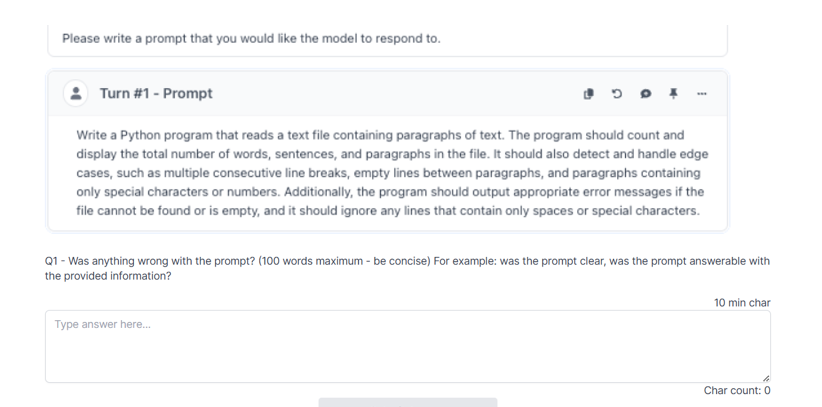Image resolution: width=822 pixels, height=407 pixels.
Task: Copy the Turn #1 prompt text
Action: coord(589,93)
